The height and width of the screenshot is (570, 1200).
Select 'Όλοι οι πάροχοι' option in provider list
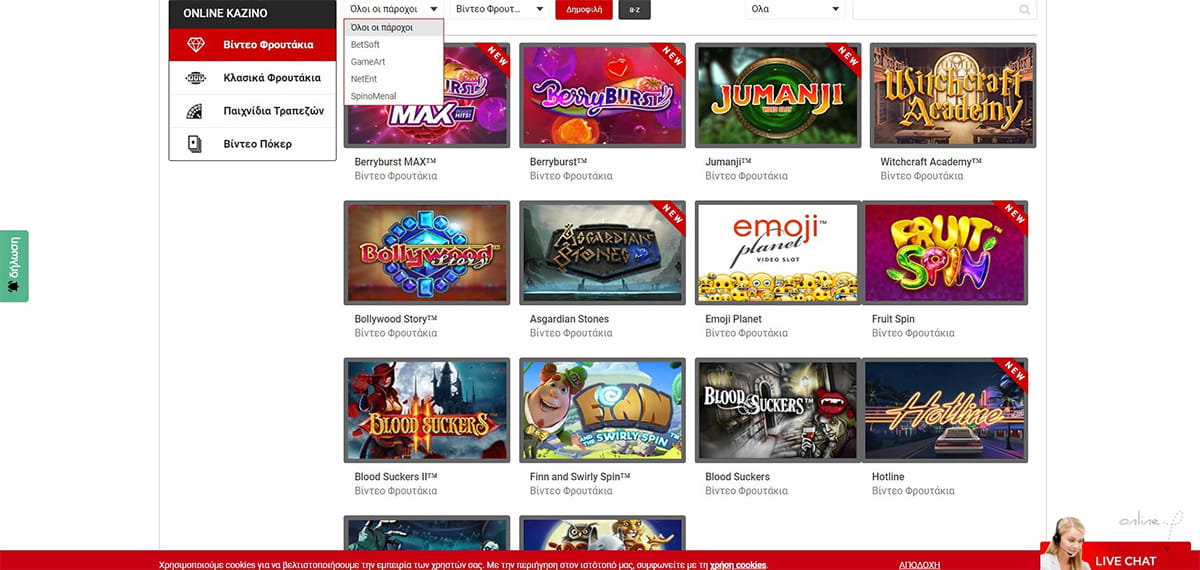pos(393,28)
